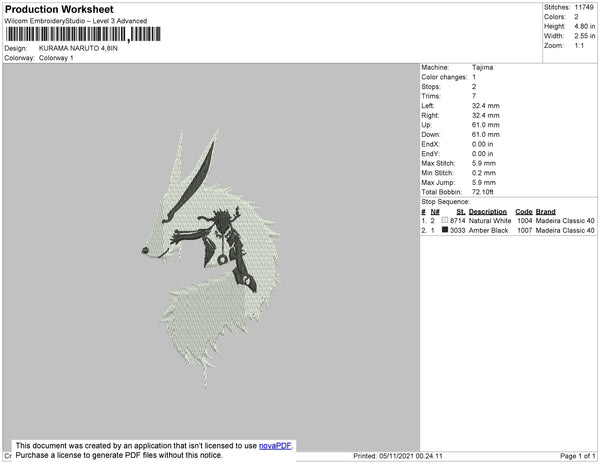This screenshot has height=464, width=600.
Task: Select stitch count 8714 in stop sequence
Action: (458, 221)
